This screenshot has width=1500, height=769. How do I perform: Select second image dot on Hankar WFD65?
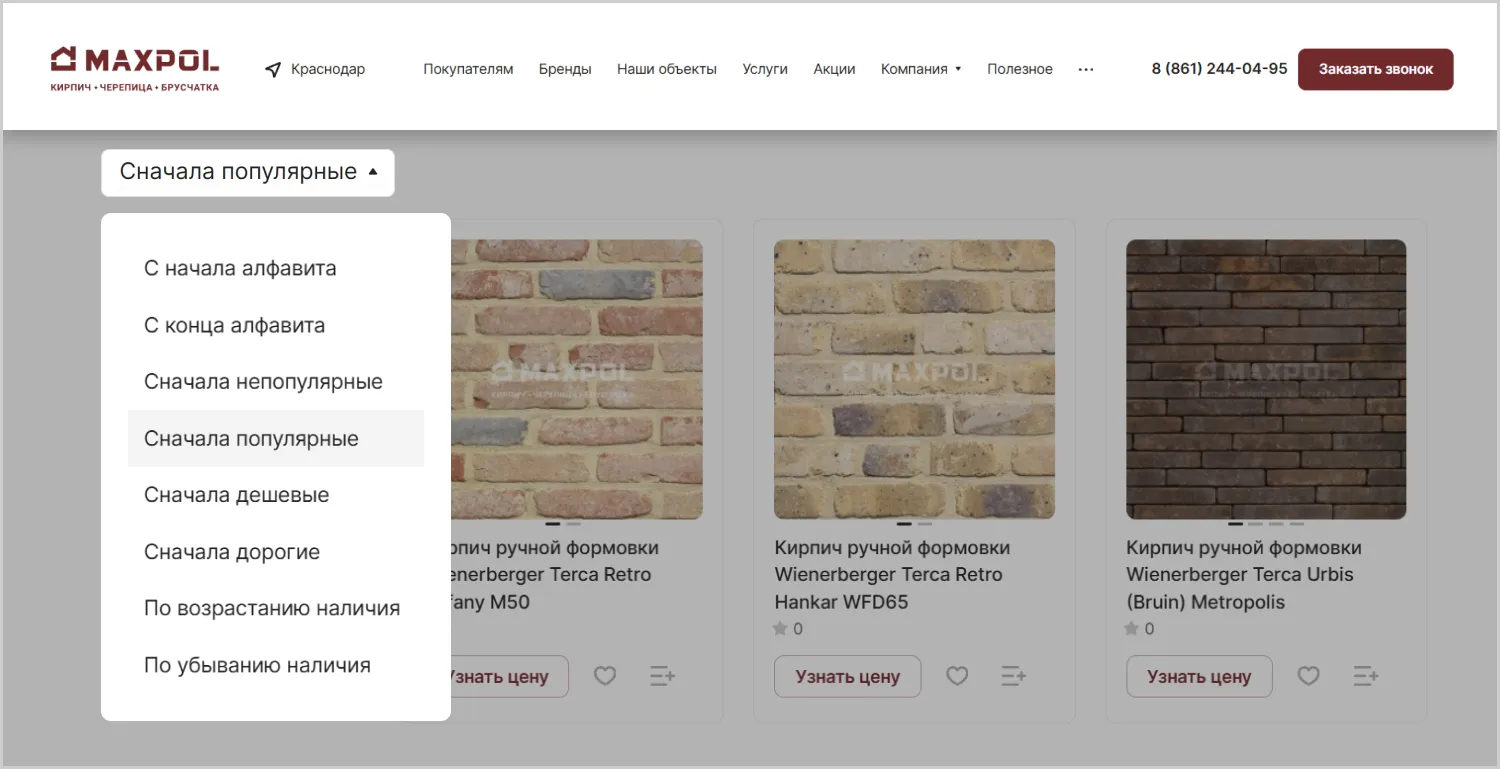[x=925, y=524]
